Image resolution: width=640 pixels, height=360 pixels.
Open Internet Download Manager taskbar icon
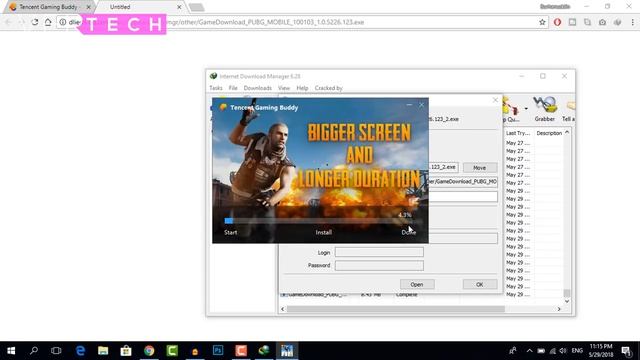click(264, 351)
